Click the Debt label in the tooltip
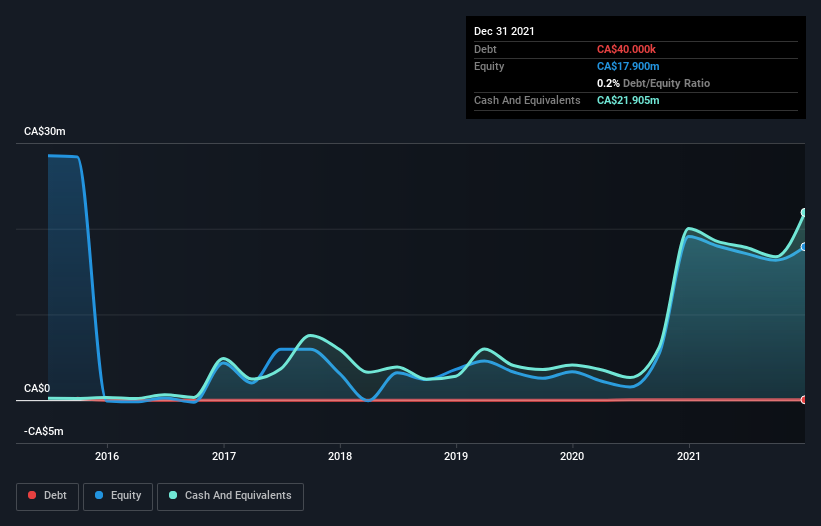The width and height of the screenshot is (821, 526). click(485, 49)
